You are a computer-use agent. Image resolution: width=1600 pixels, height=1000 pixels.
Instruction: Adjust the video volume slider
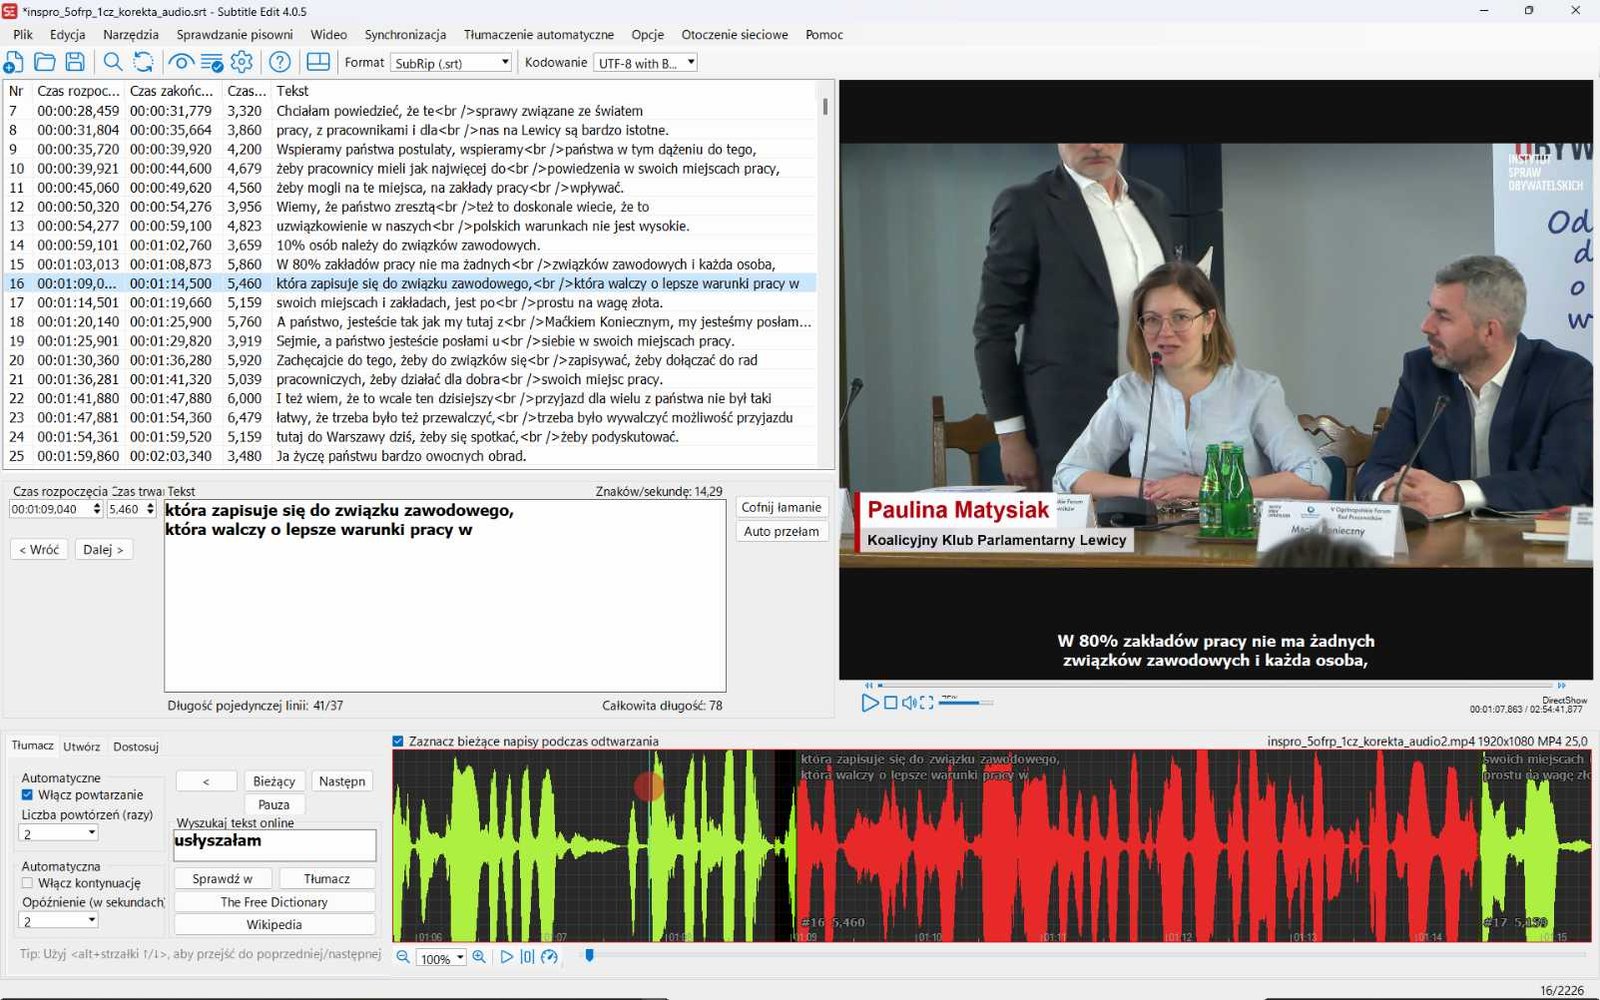point(965,703)
